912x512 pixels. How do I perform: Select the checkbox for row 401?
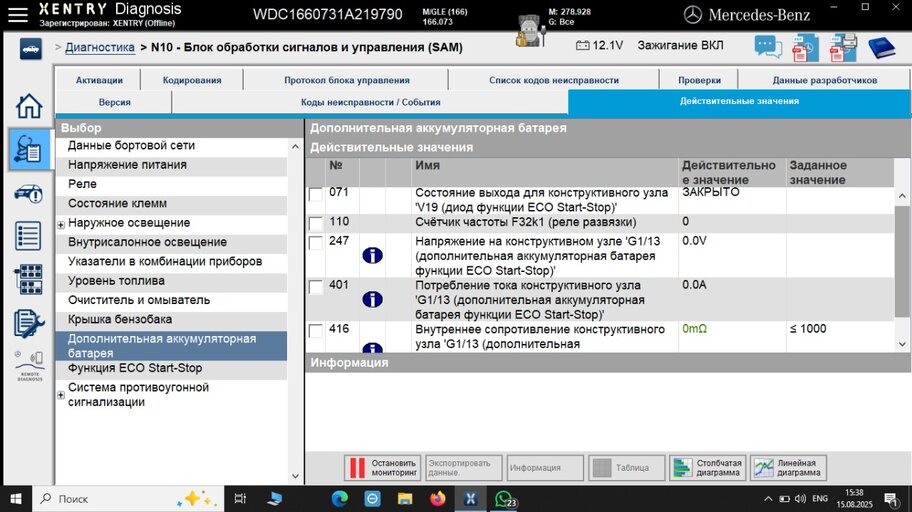pos(316,287)
